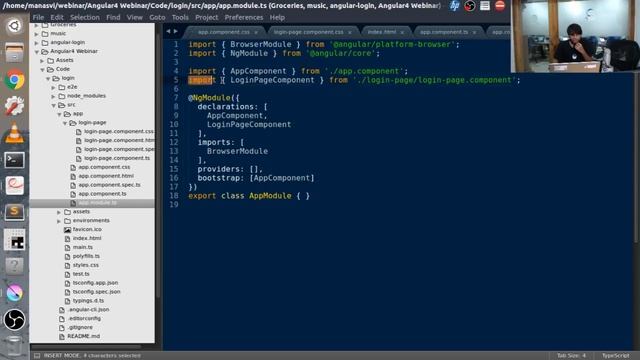
Task: Switch to the app.component.css tab
Action: point(224,32)
